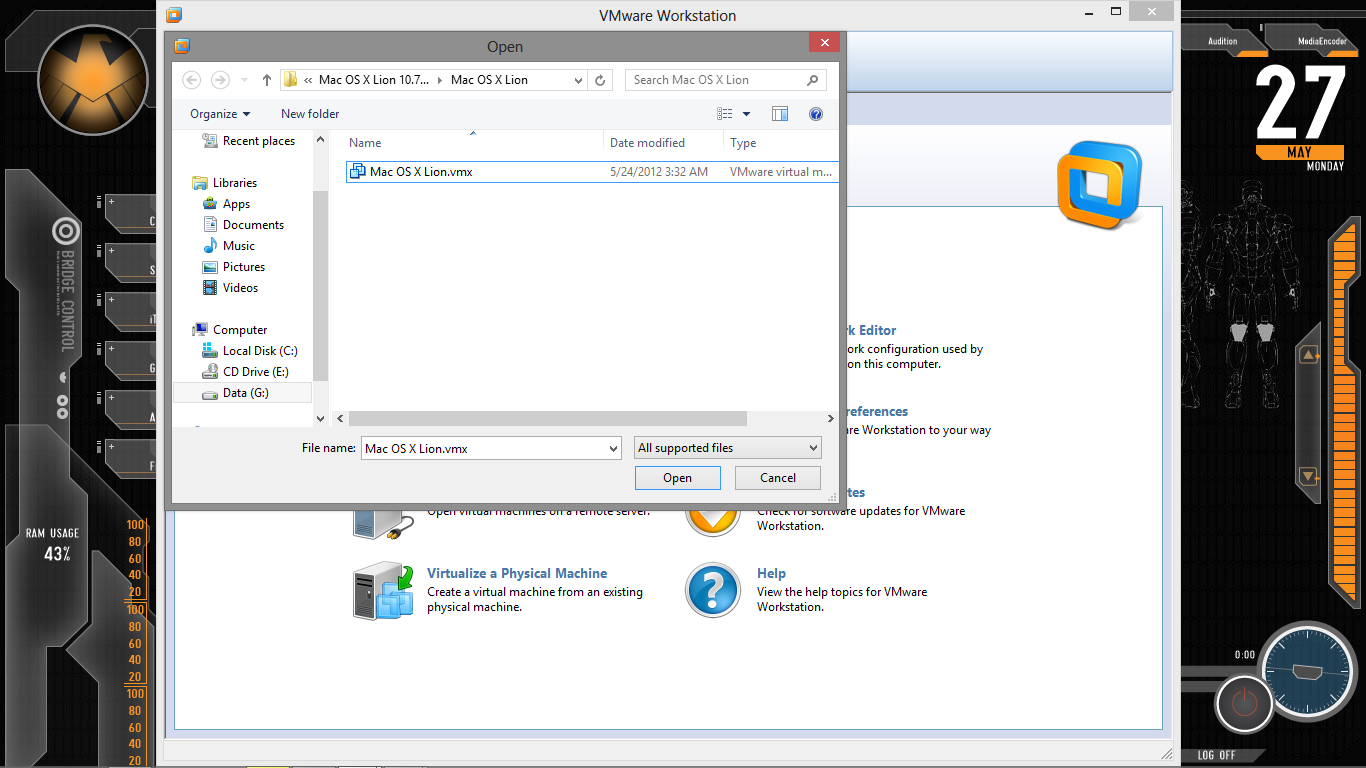Screen dimensions: 1366x768
Task: Click VMware Workstation title bar icon
Action: (x=174, y=15)
